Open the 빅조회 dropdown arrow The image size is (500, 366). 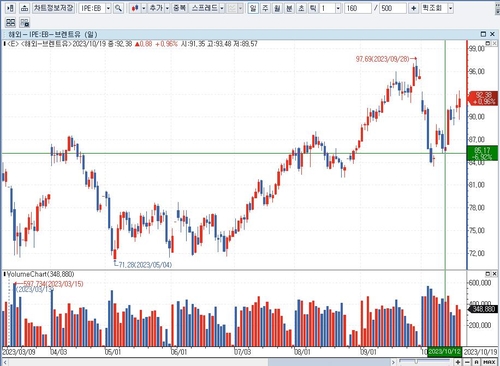point(451,8)
